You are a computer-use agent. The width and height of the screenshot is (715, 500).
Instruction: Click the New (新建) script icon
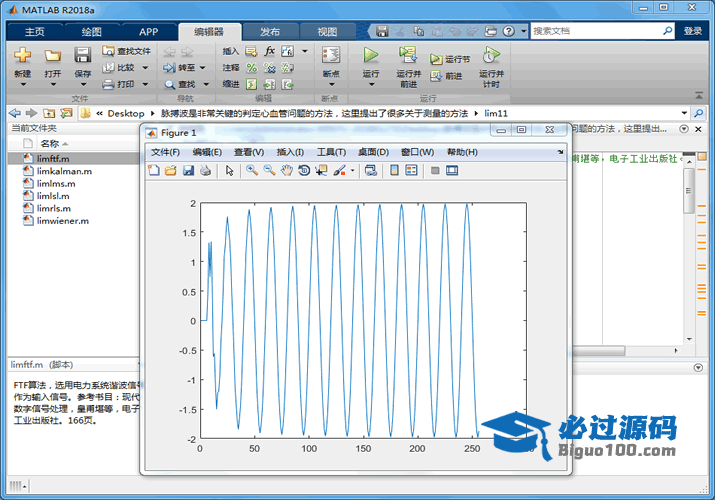coord(22,55)
